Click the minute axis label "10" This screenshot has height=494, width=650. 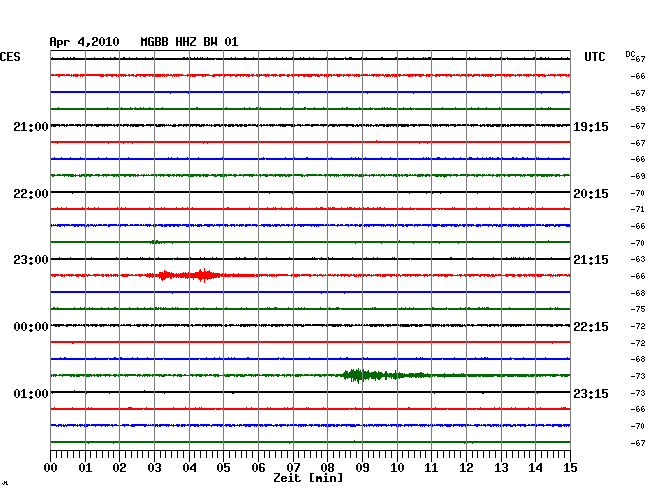click(397, 468)
